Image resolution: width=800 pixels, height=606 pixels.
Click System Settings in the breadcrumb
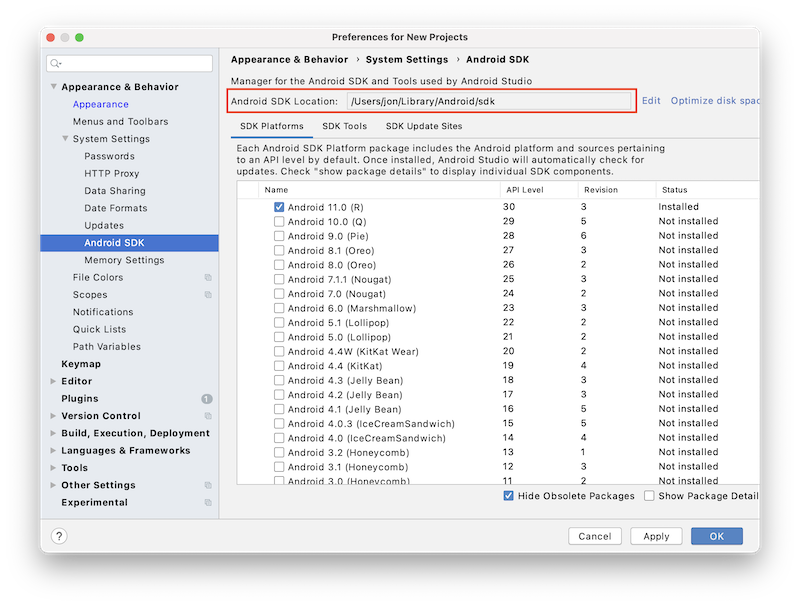coord(407,60)
